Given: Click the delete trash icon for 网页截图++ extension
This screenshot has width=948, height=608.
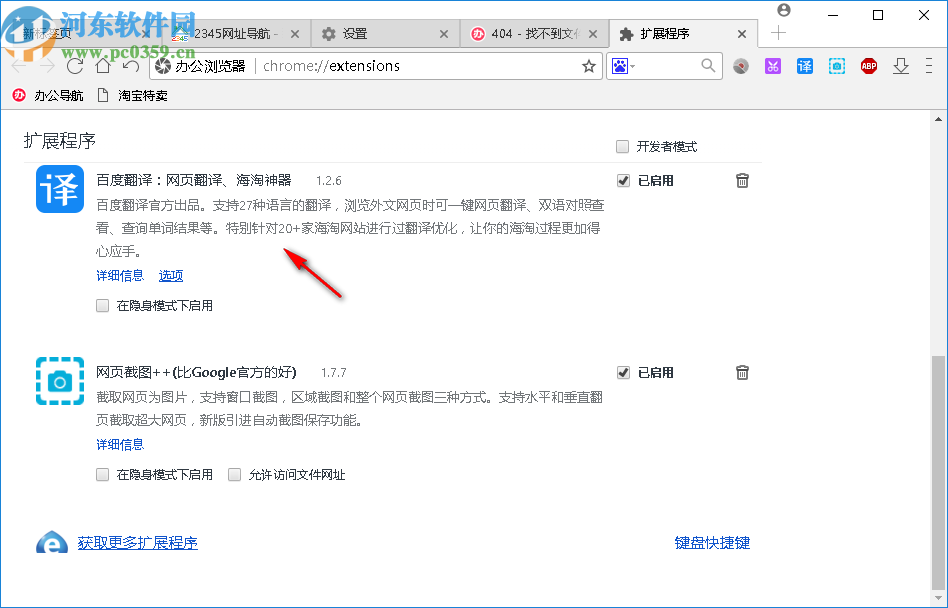Looking at the screenshot, I should 742,372.
